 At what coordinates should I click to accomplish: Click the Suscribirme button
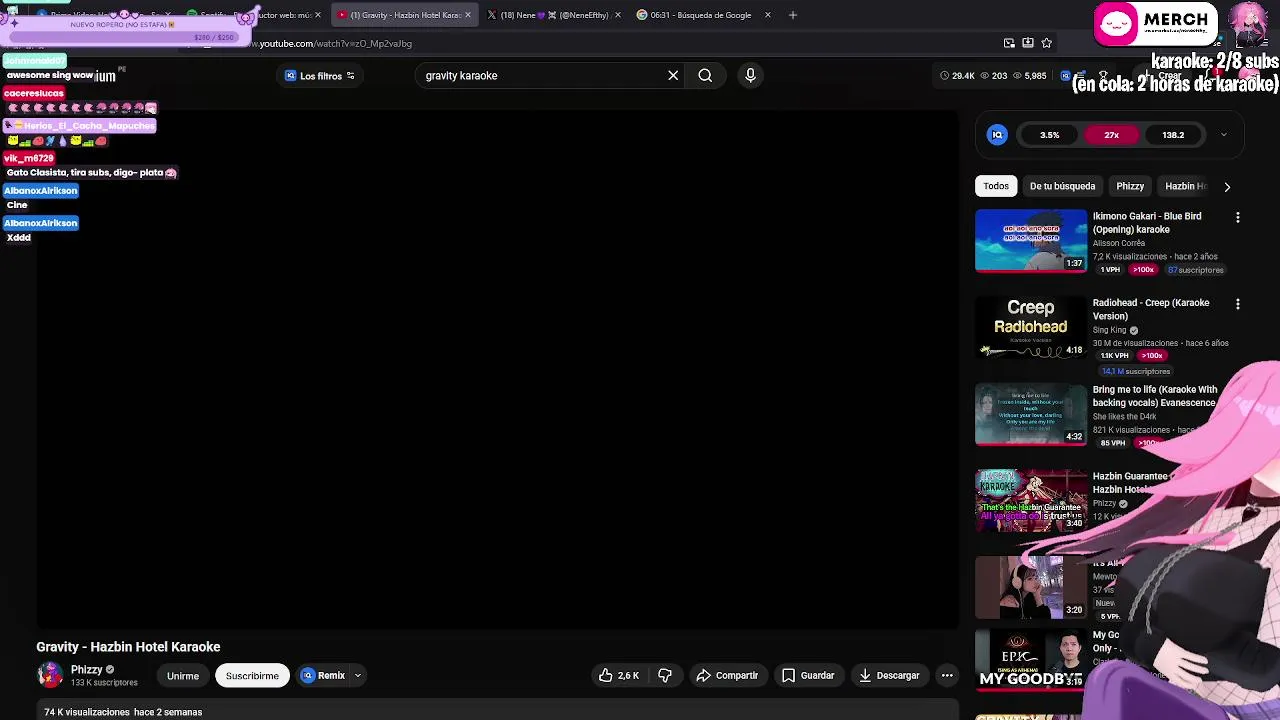click(x=252, y=676)
